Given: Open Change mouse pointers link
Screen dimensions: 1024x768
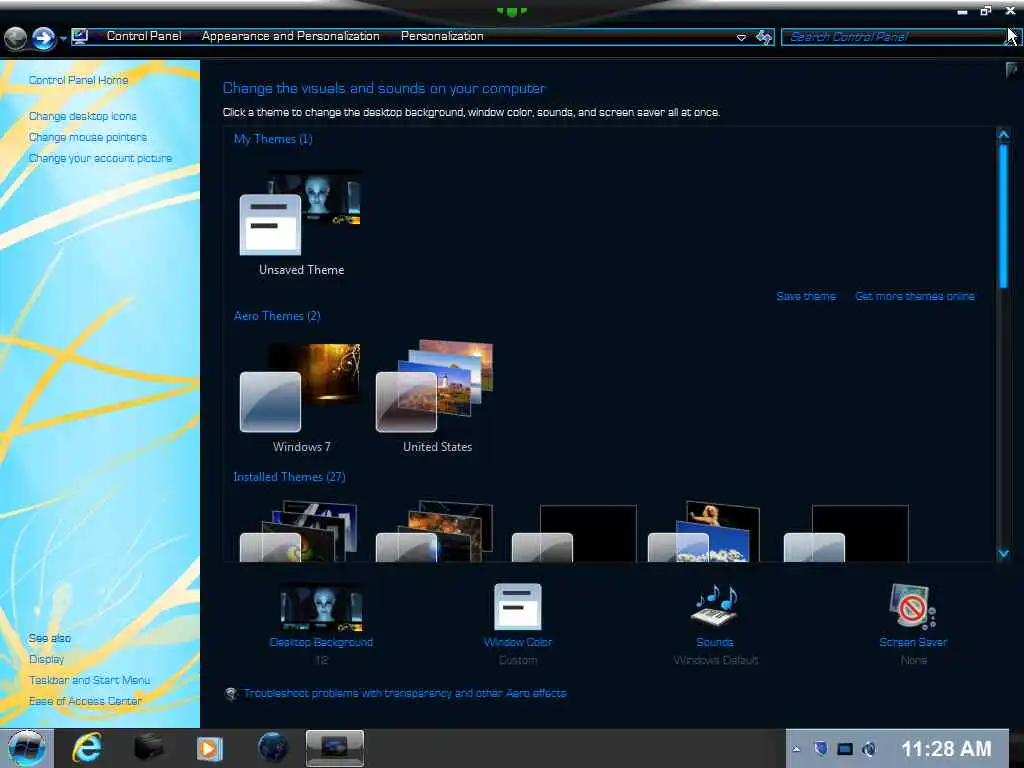Looking at the screenshot, I should click(x=88, y=137).
